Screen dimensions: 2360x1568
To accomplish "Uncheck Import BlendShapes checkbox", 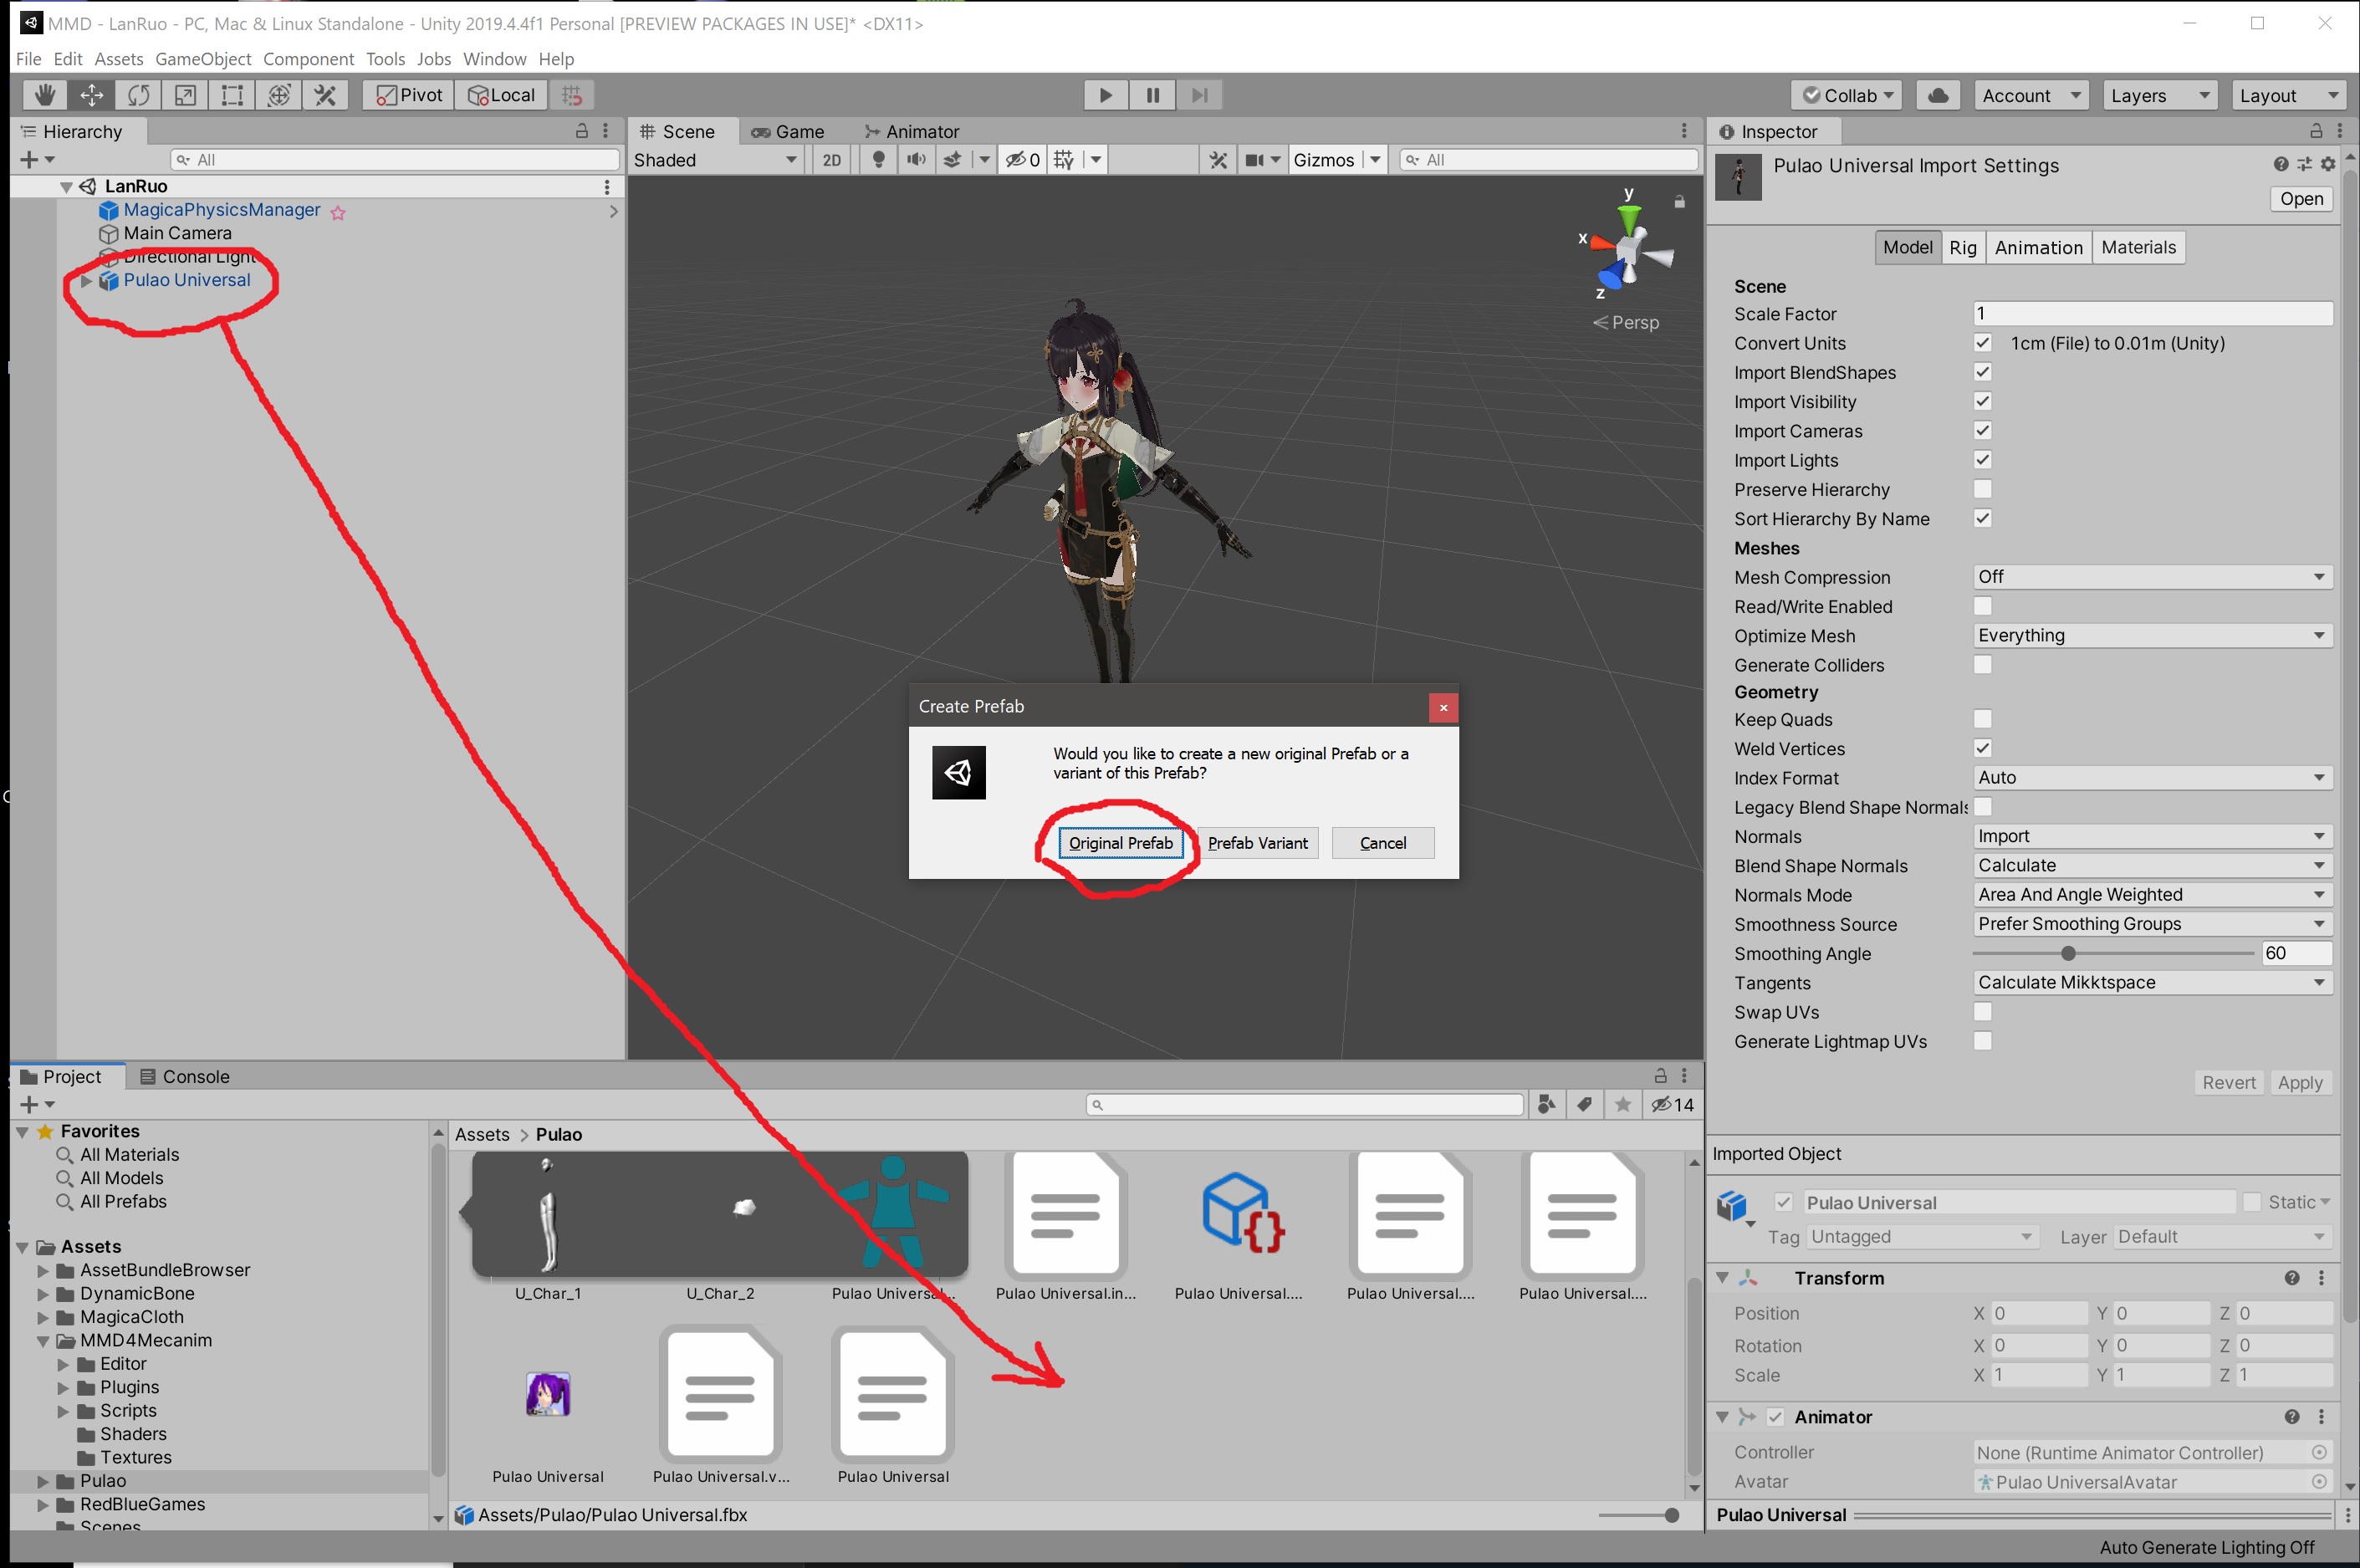I will click(x=1982, y=372).
